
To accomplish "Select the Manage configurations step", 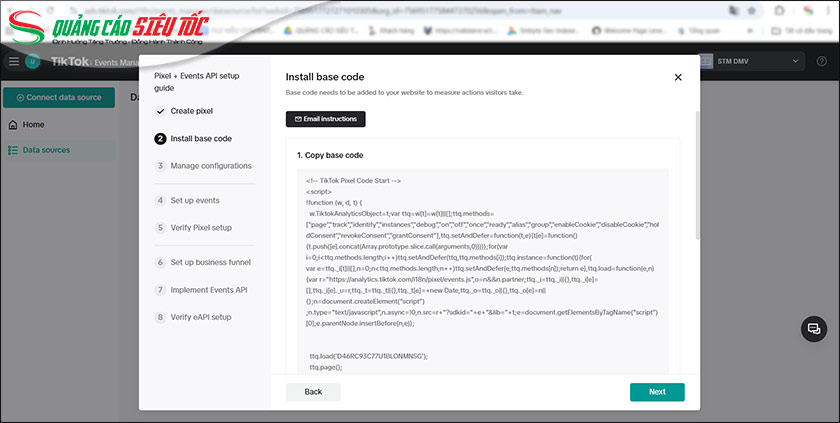I will click(210, 166).
